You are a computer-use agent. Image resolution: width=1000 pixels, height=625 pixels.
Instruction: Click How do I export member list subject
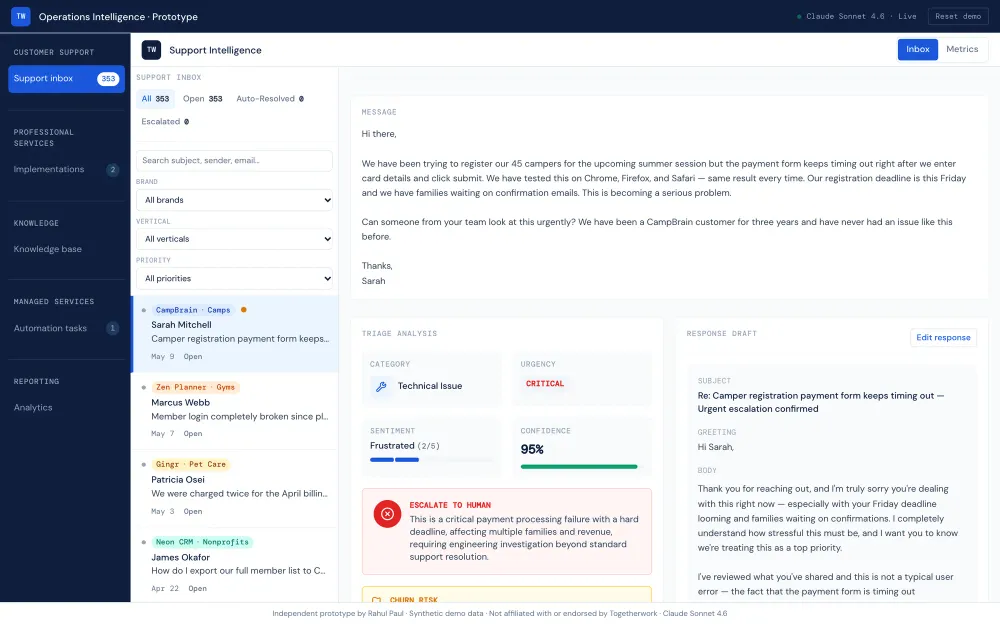pyautogui.click(x=238, y=571)
